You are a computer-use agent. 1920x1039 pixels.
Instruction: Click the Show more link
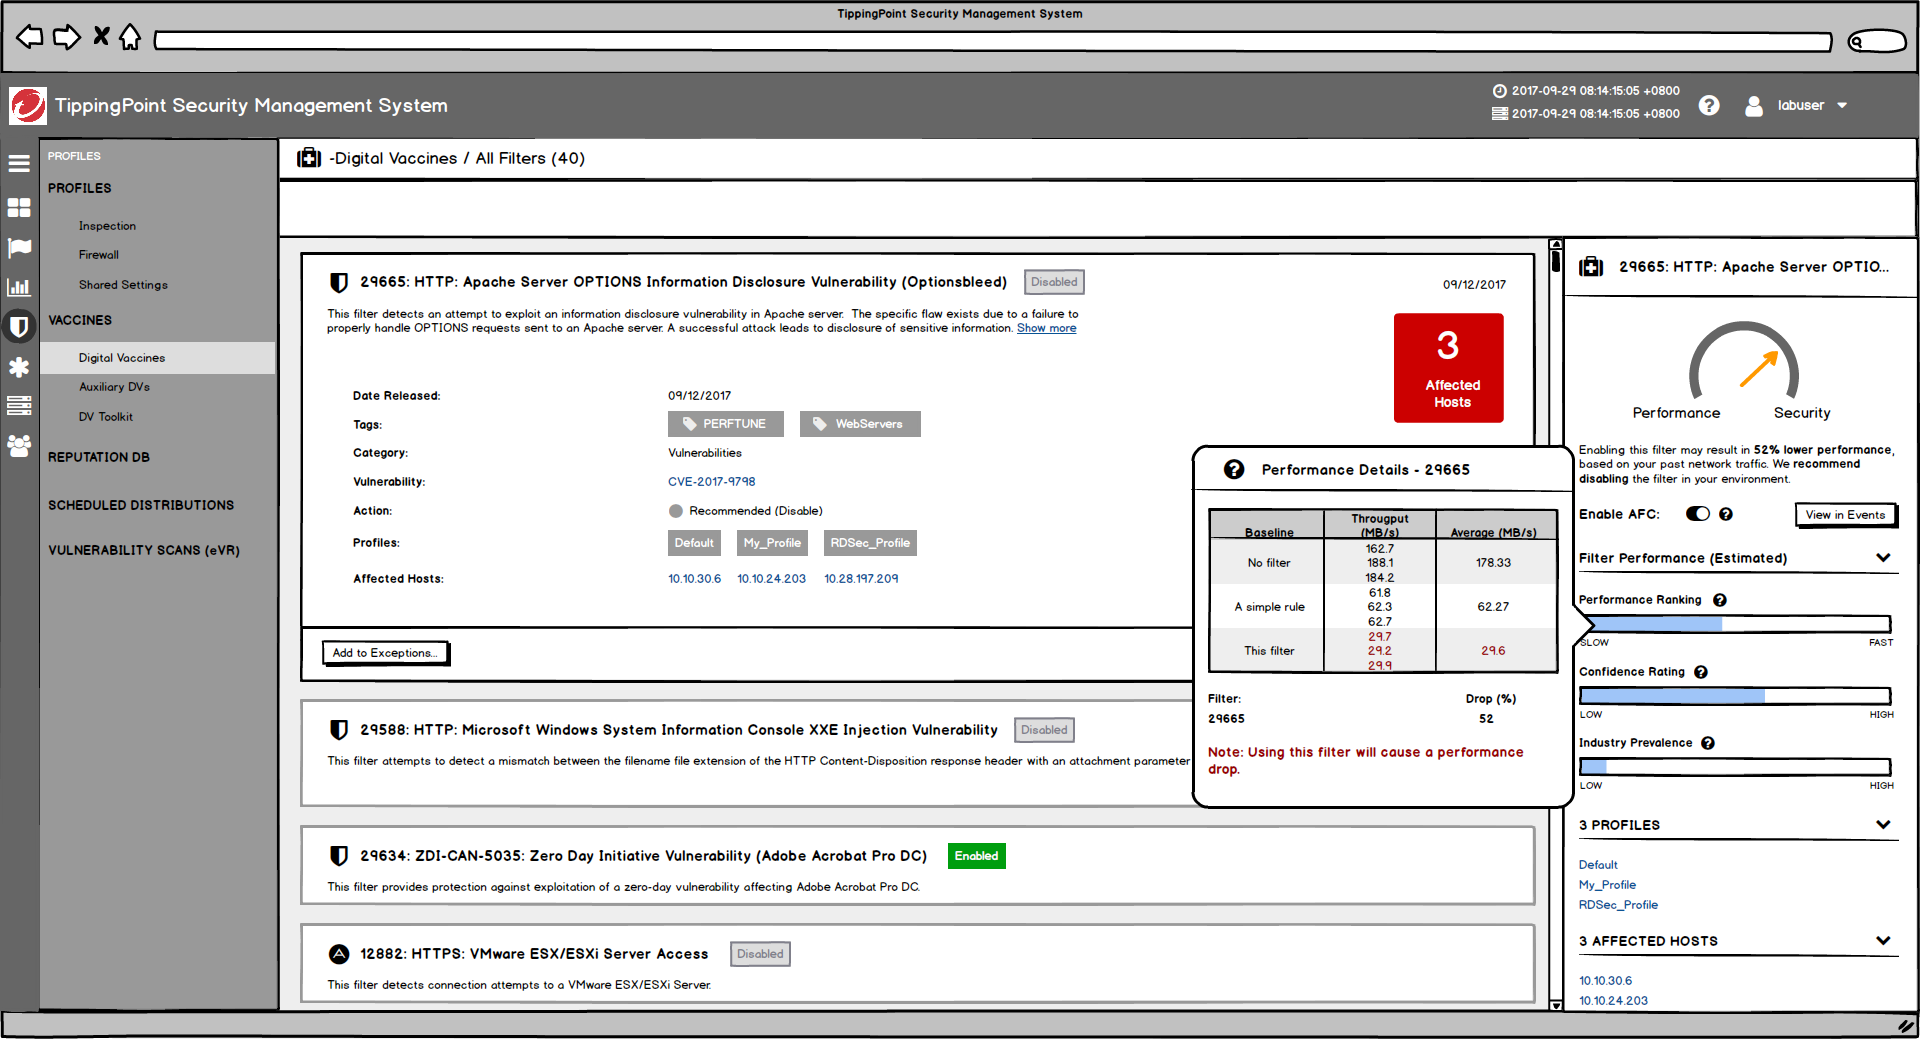1046,328
